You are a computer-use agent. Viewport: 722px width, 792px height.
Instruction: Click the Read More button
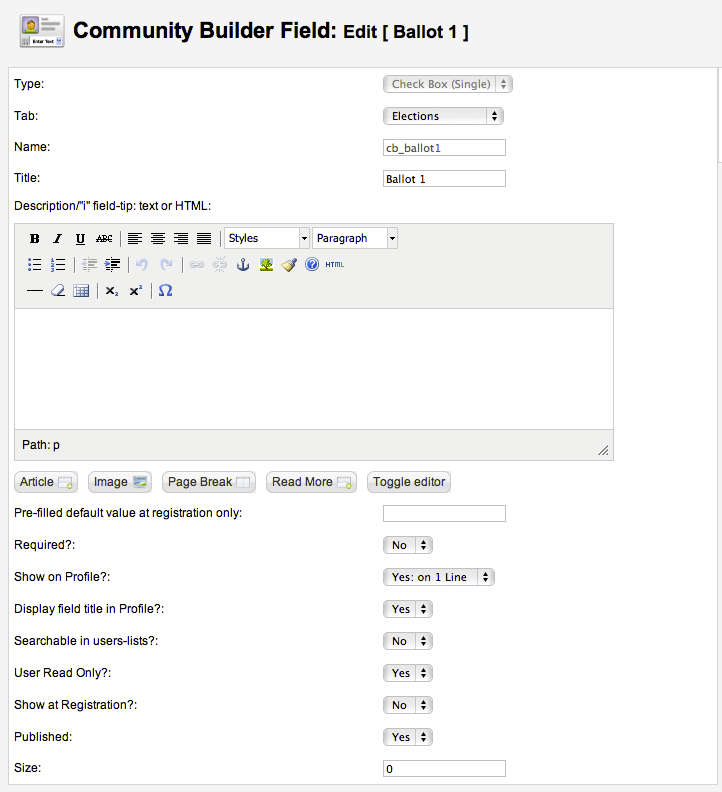(311, 482)
